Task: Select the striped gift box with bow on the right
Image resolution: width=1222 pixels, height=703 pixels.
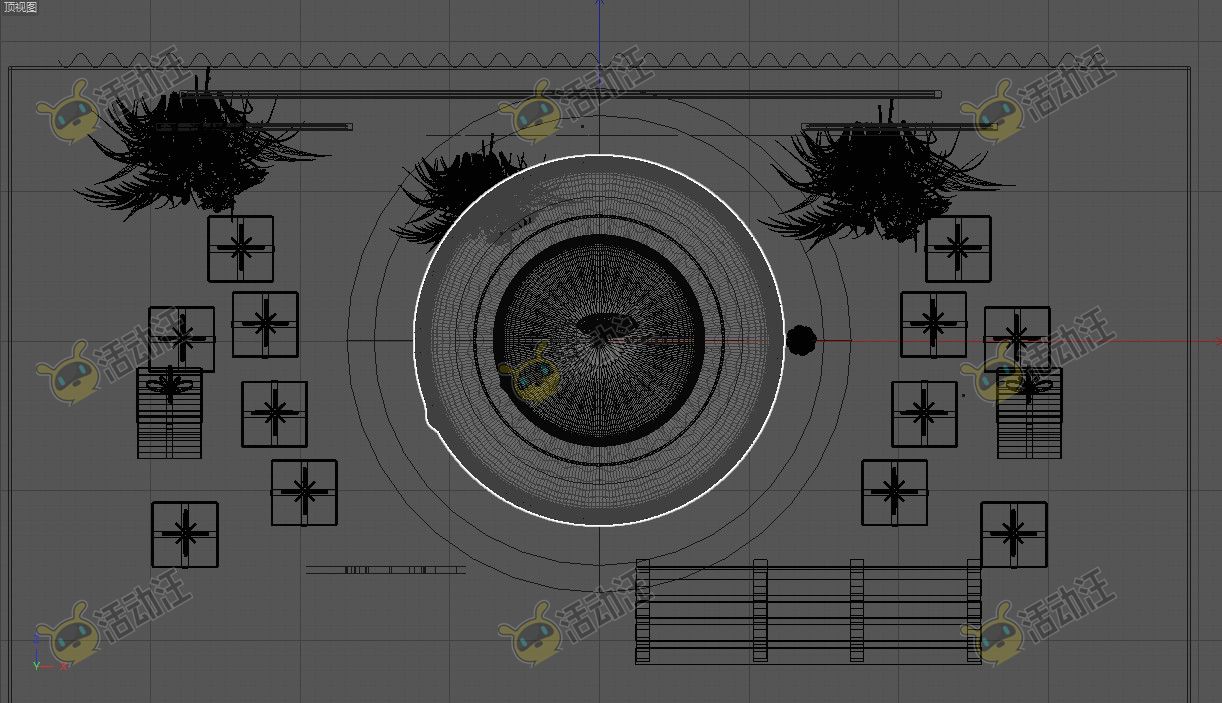Action: (1029, 413)
